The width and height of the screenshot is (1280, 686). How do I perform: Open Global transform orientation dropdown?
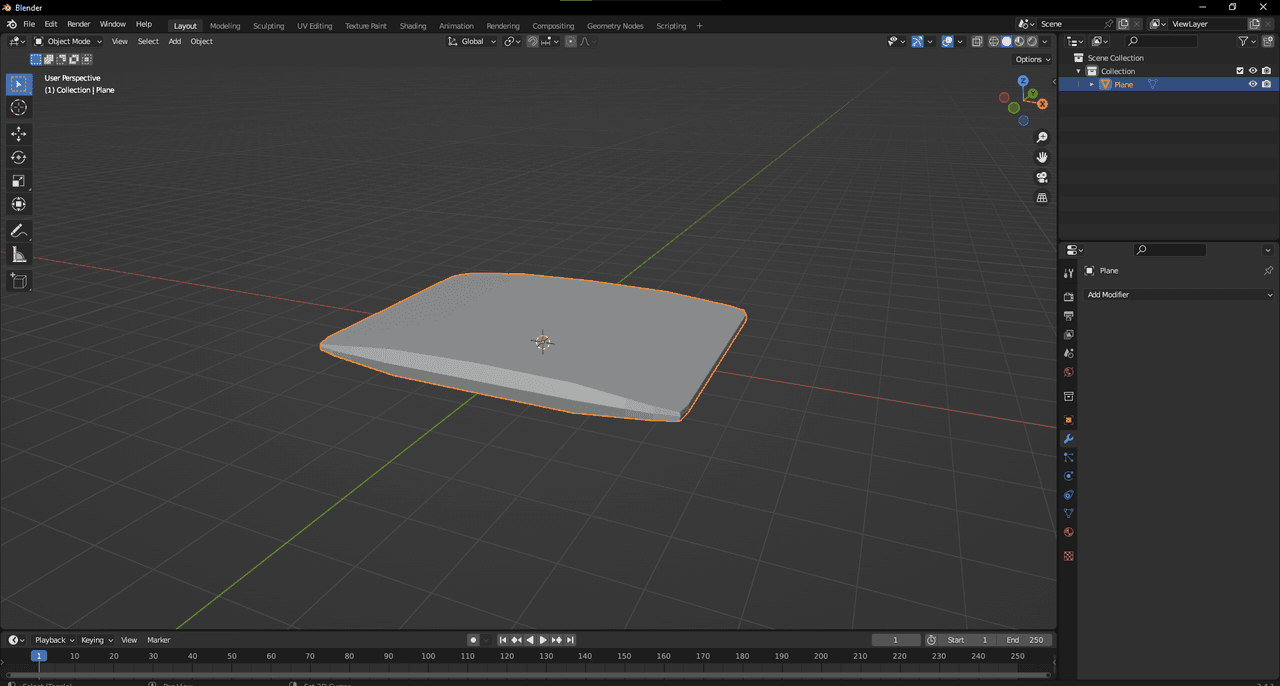coord(472,41)
